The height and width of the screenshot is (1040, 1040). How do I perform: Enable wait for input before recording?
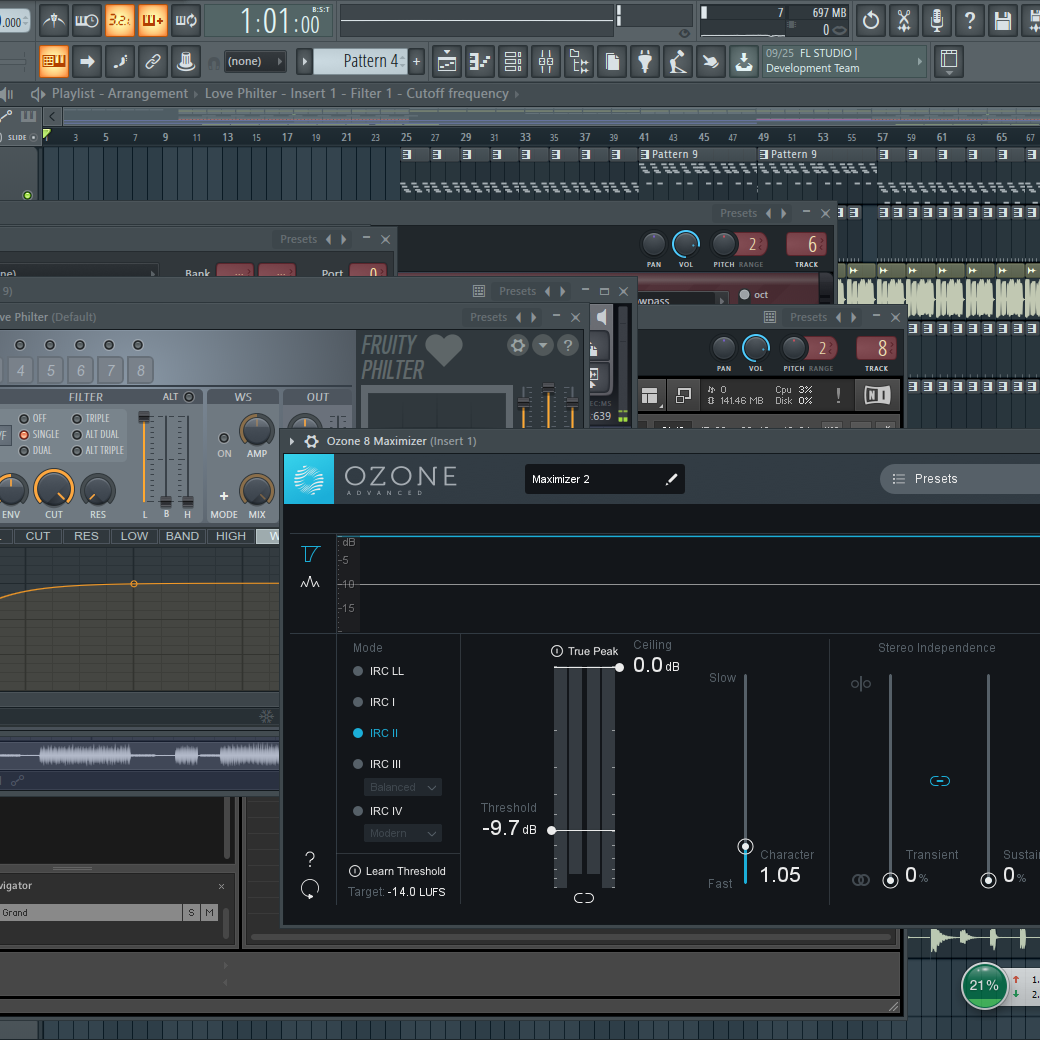tap(87, 21)
